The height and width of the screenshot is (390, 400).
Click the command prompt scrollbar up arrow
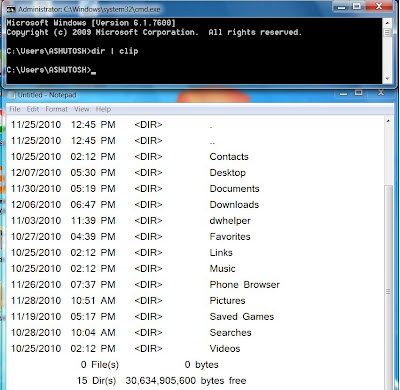click(x=387, y=23)
